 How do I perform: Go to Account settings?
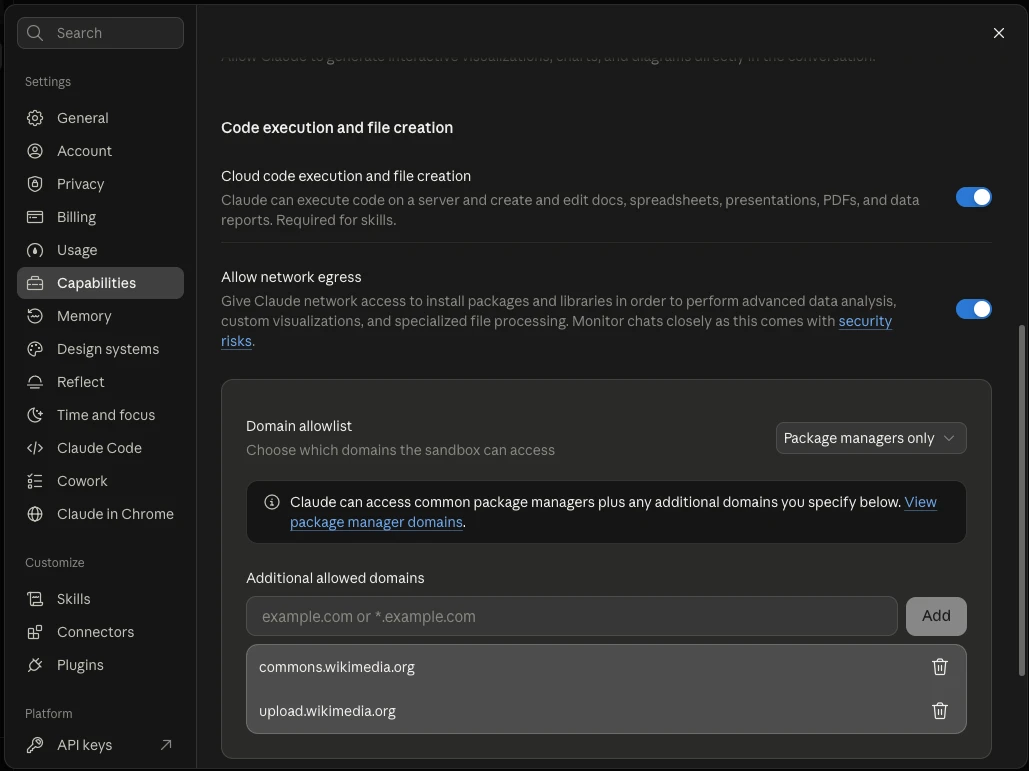tap(100, 151)
